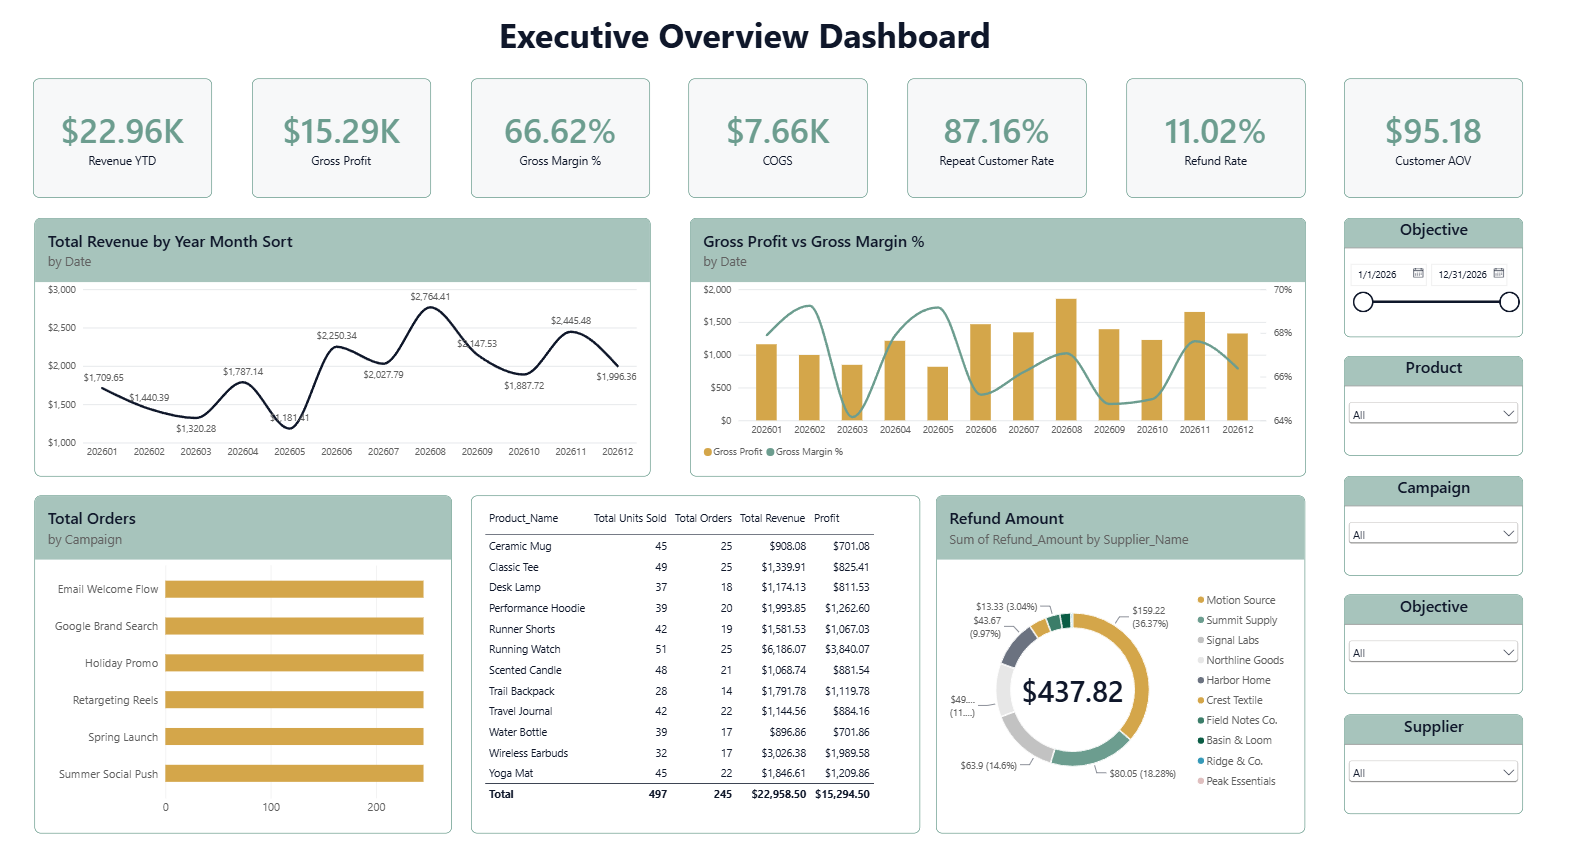
Task: Expand the Campaign slicer dropdown
Action: click(x=1433, y=534)
